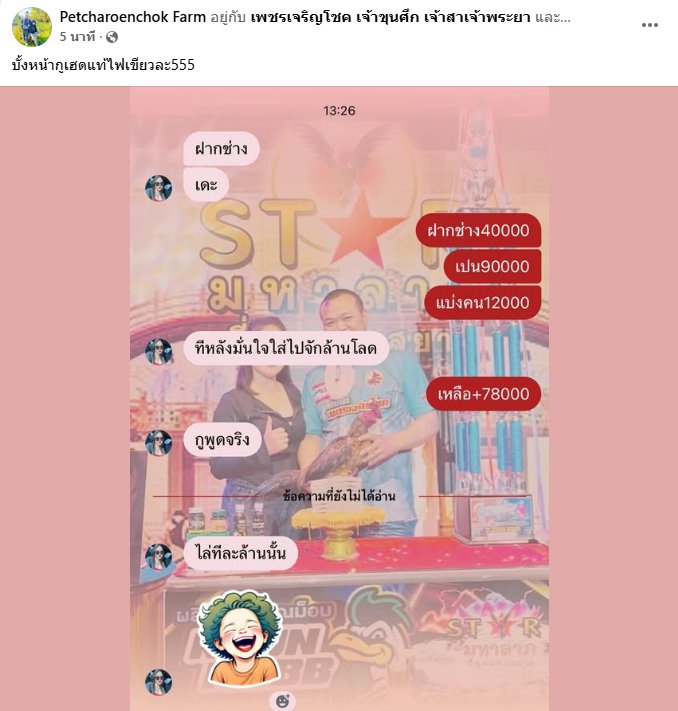Open the chat screenshot image in viewer

(339, 399)
